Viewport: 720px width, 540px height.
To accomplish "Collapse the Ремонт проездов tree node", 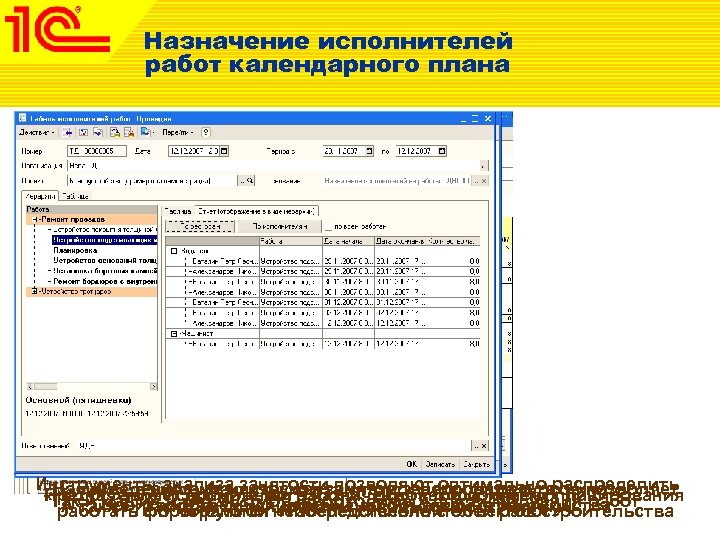I will [x=35, y=219].
